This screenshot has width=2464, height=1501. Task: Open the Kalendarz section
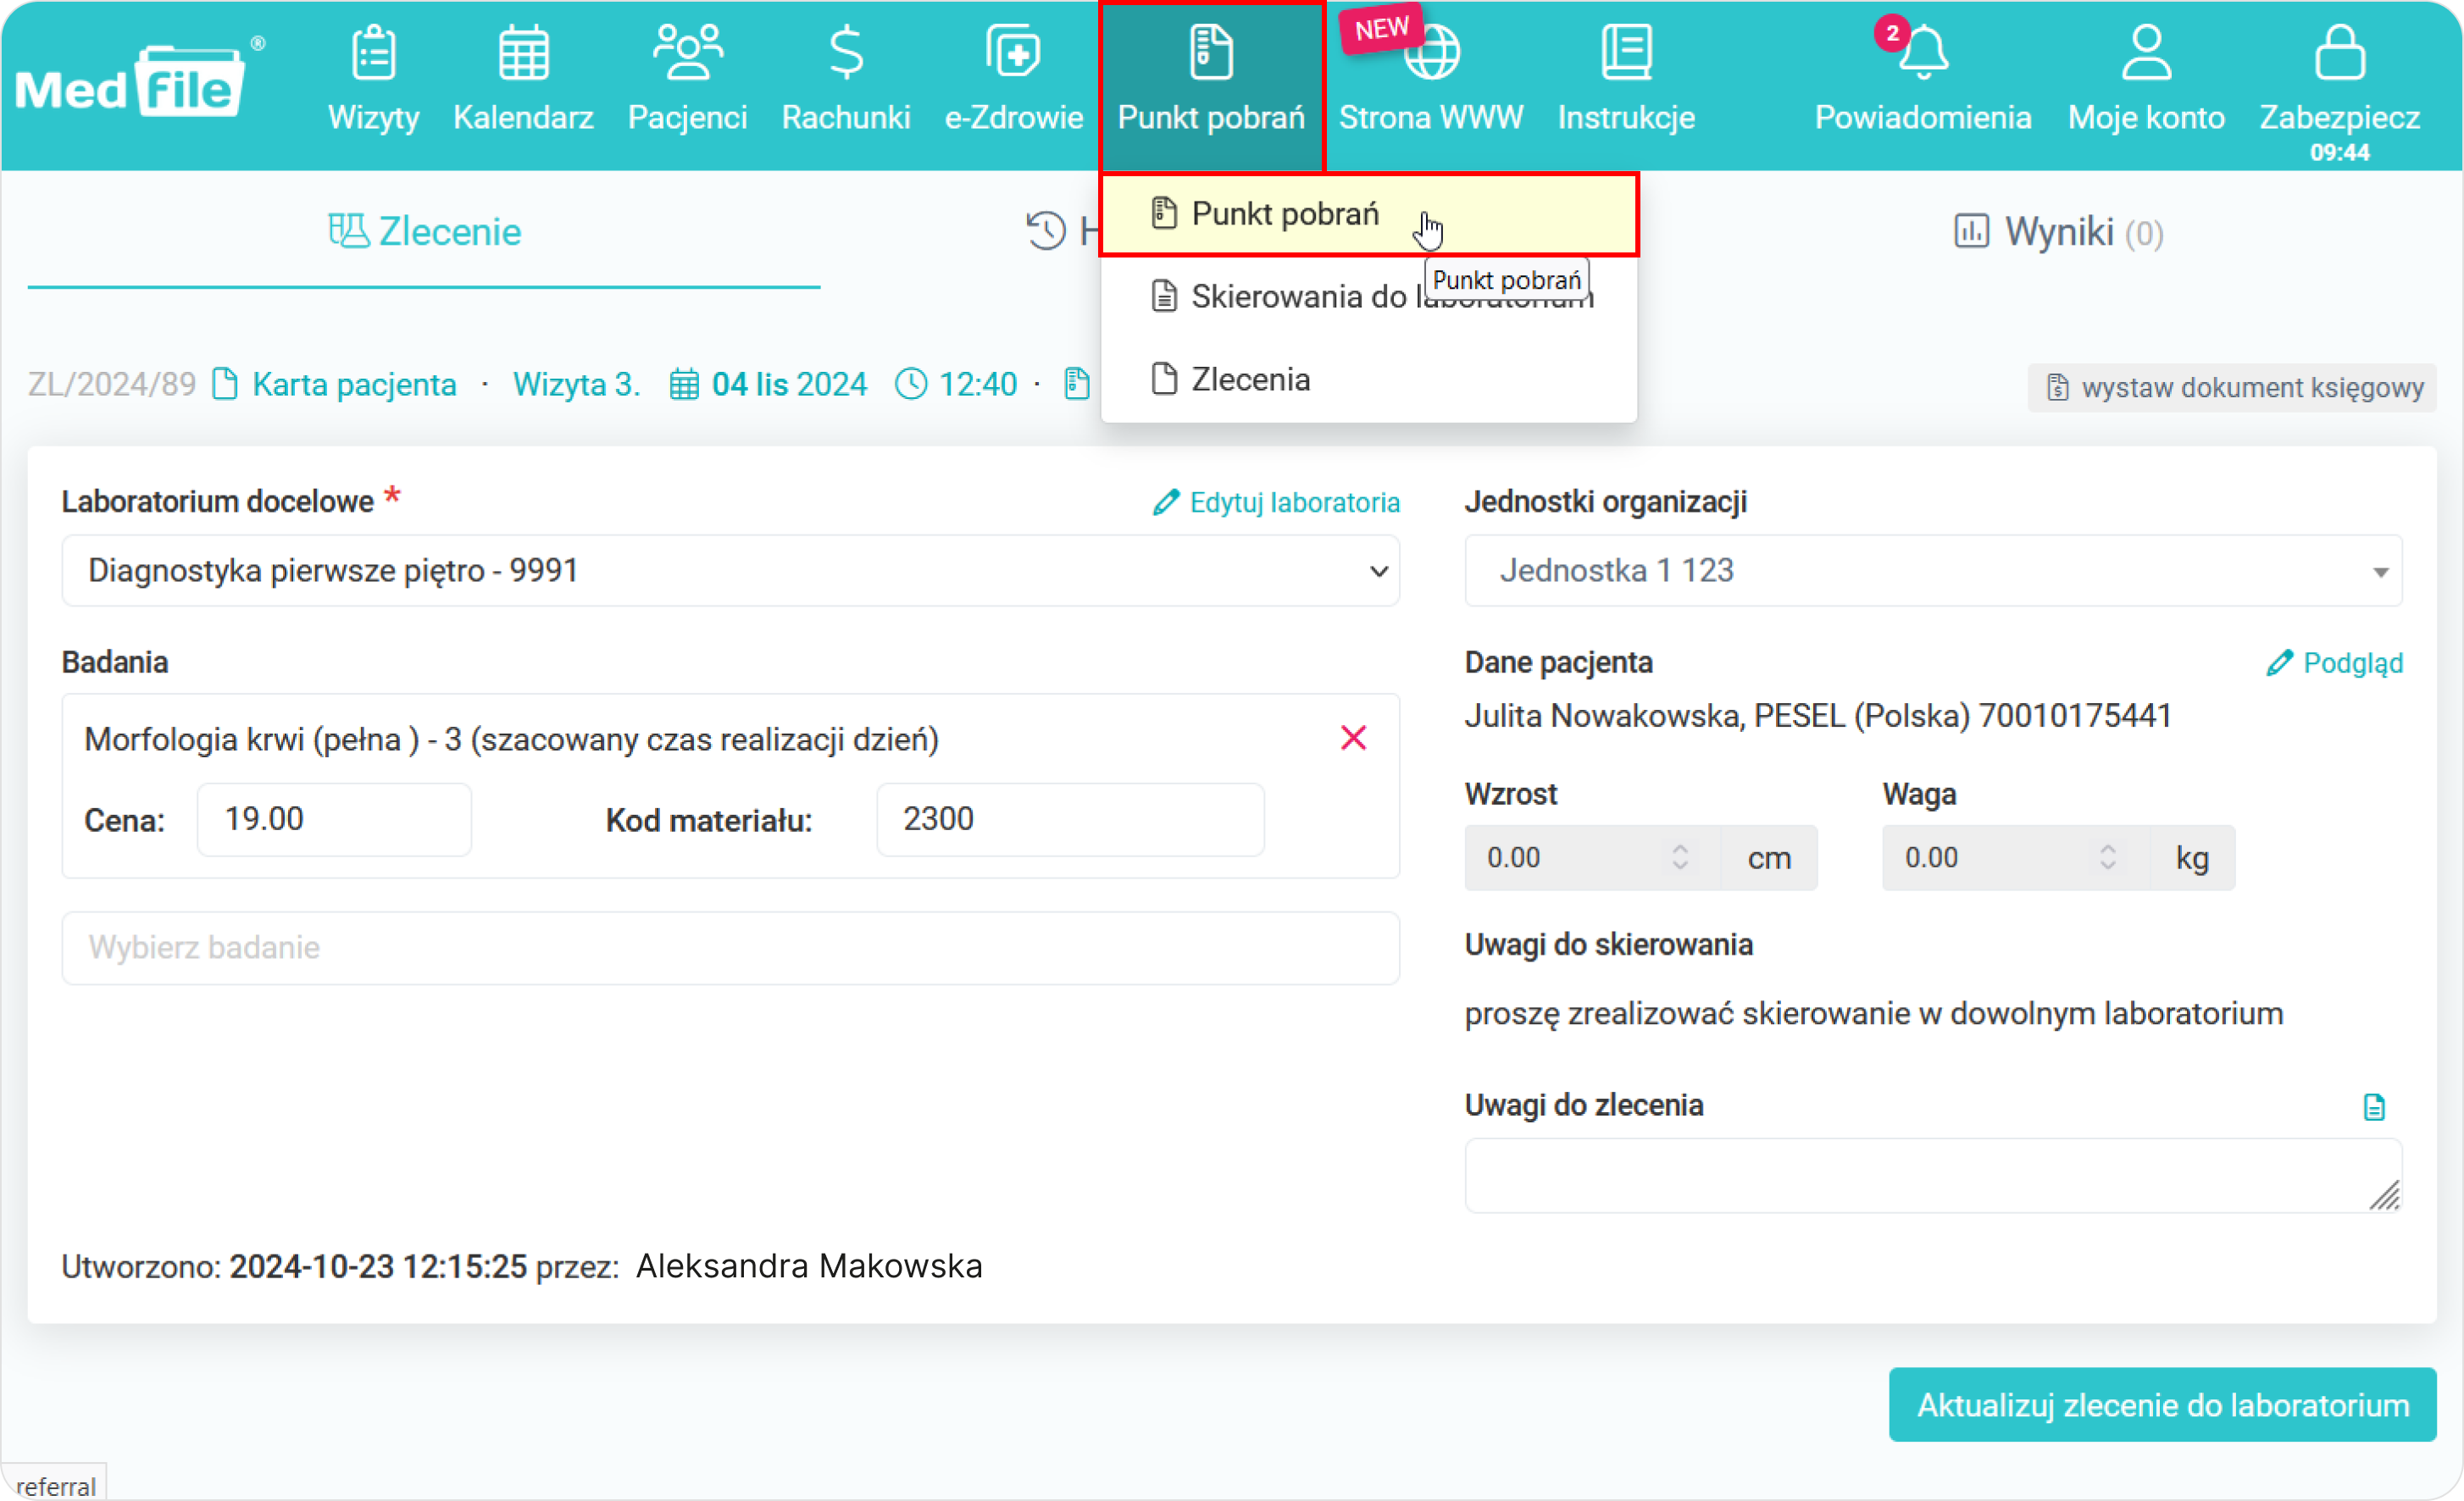point(523,80)
